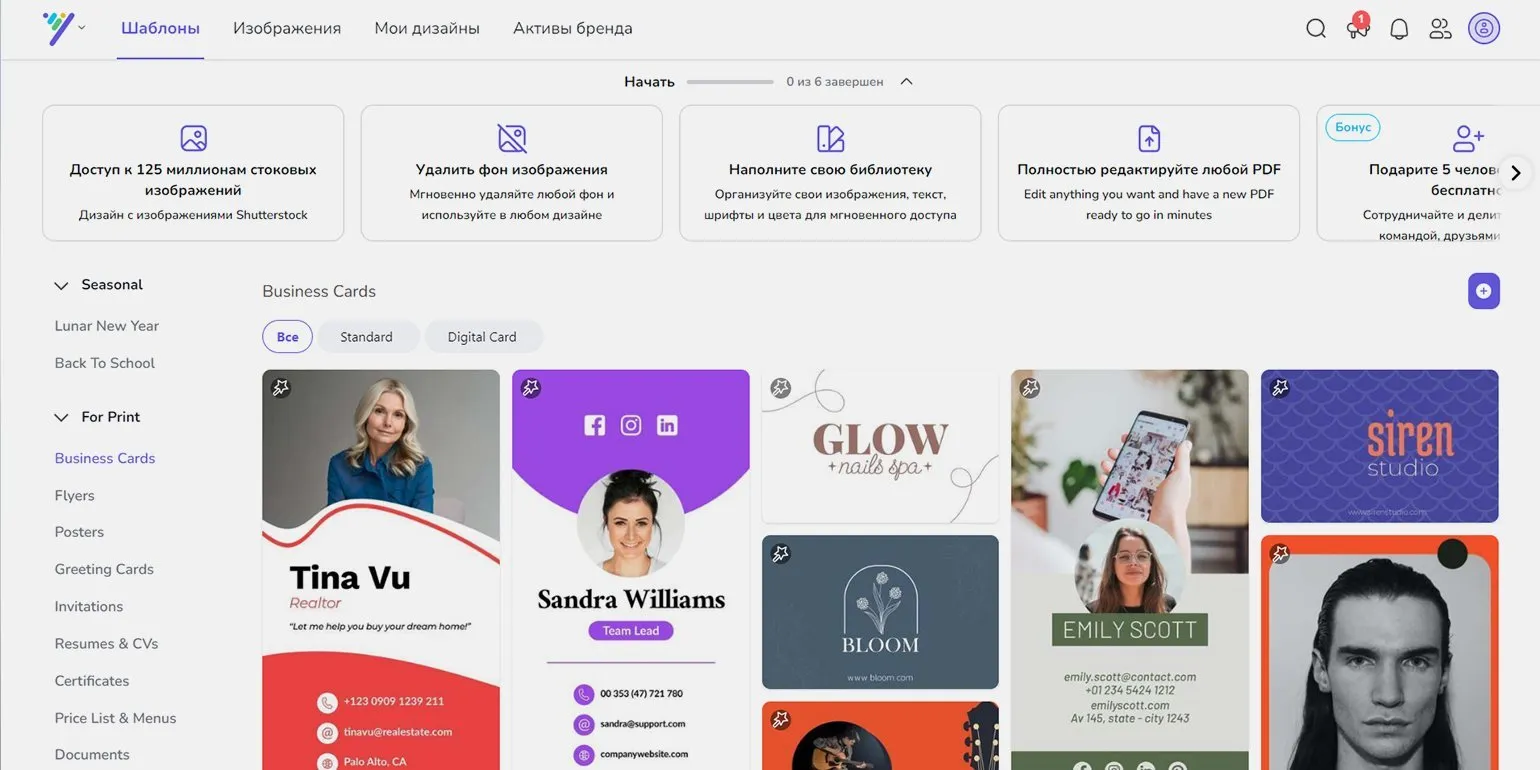Click the user profile avatar
The height and width of the screenshot is (770, 1540).
click(x=1484, y=28)
